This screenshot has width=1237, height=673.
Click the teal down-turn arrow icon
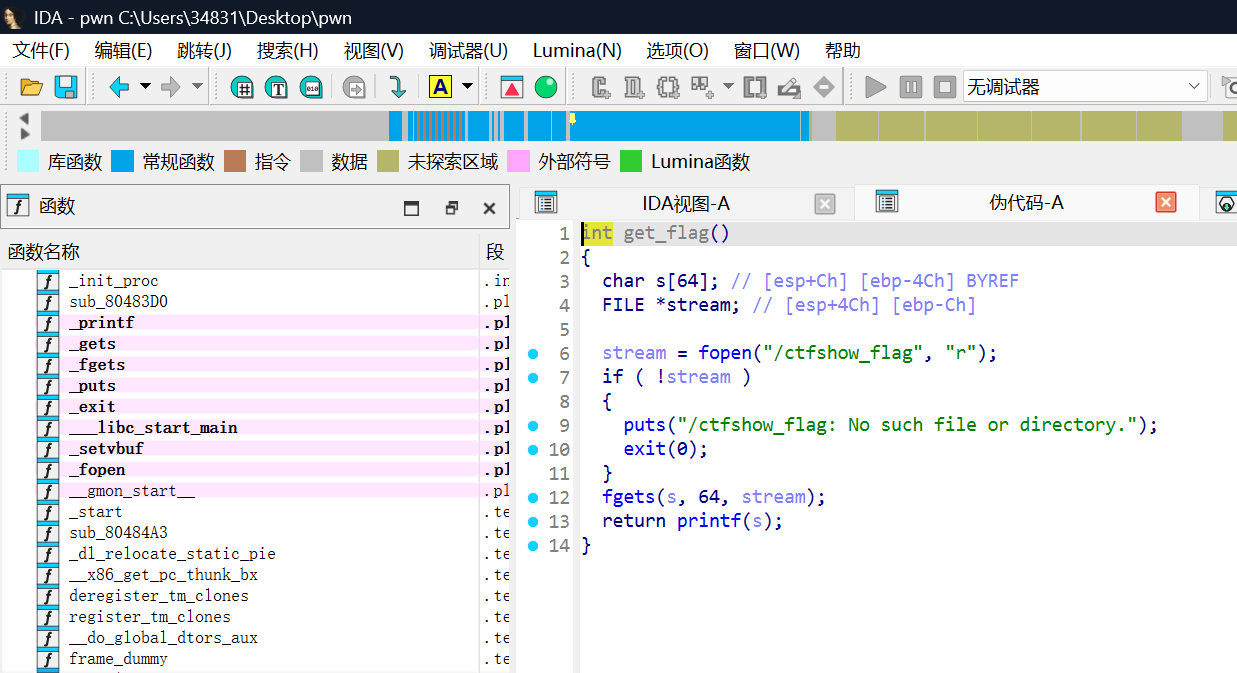point(397,87)
